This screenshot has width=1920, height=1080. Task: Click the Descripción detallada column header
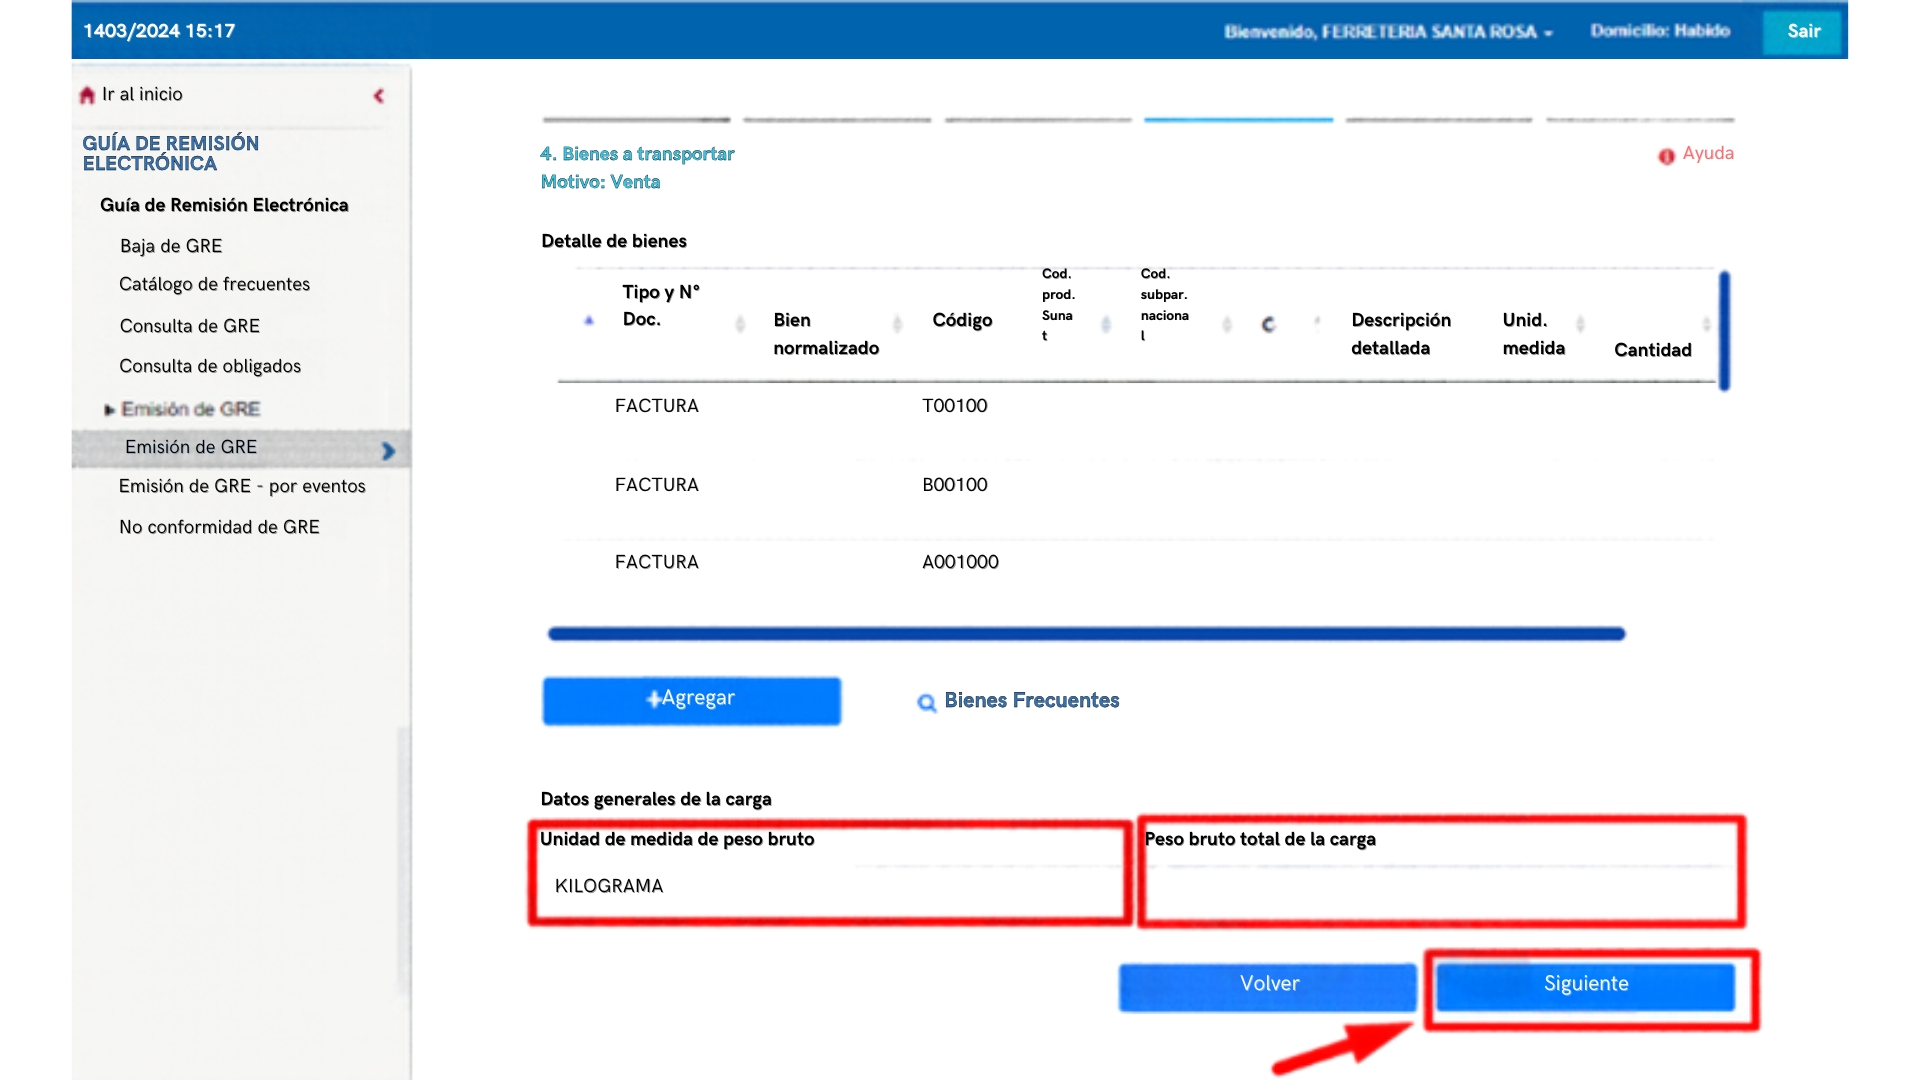click(x=1401, y=334)
